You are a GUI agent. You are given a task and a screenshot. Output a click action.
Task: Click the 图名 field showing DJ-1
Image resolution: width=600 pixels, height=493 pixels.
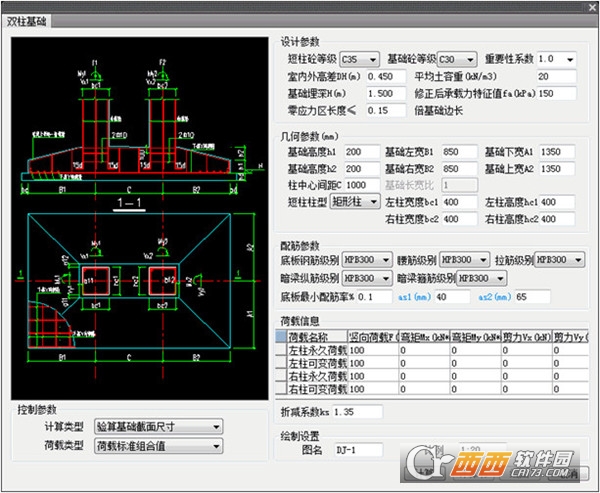point(359,450)
